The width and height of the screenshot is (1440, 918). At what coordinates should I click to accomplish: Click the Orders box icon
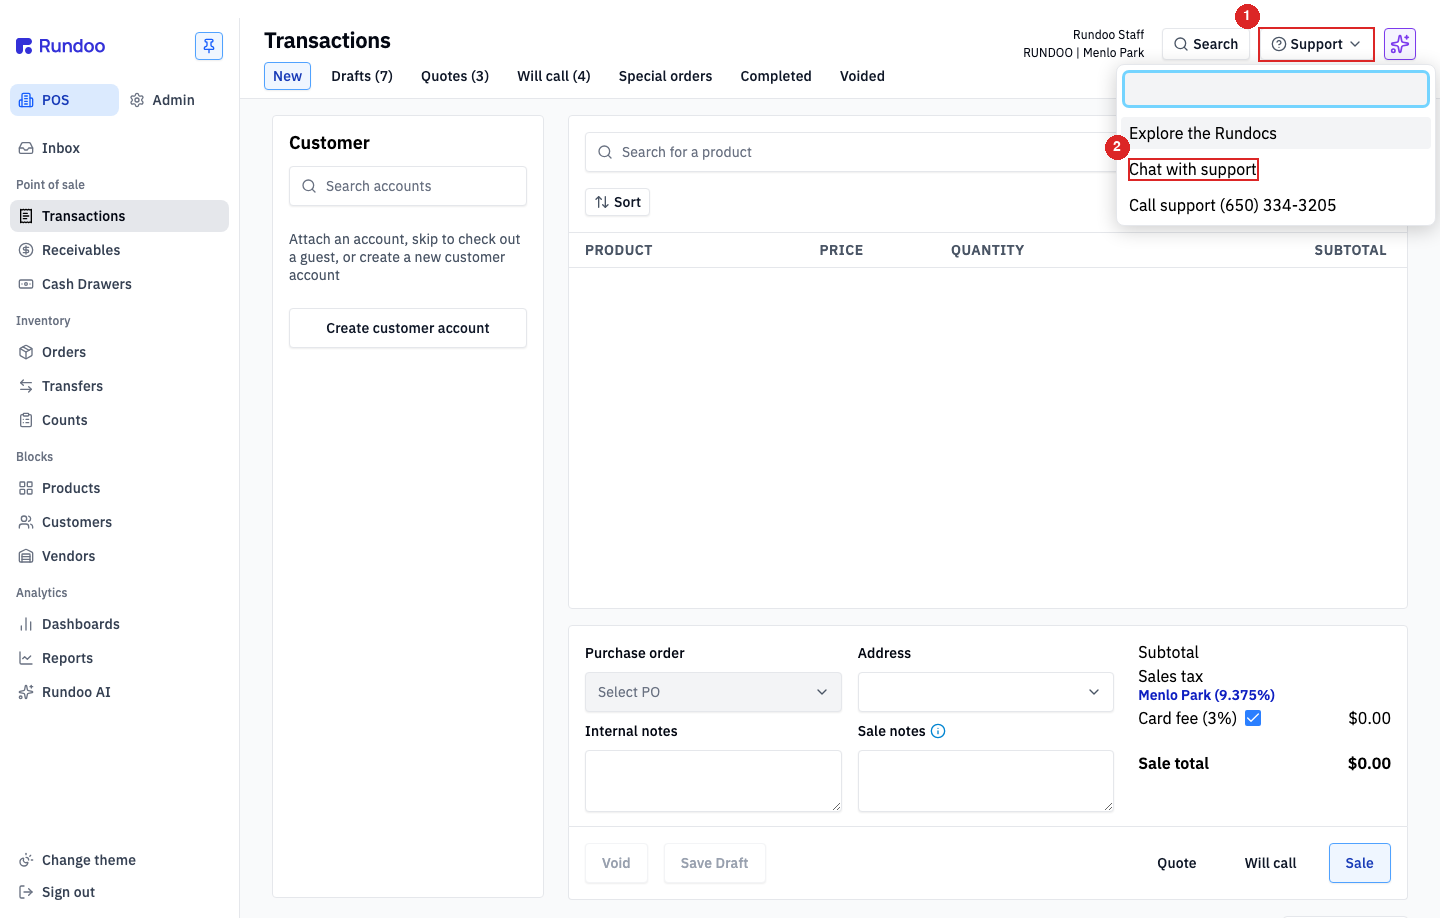(x=26, y=352)
